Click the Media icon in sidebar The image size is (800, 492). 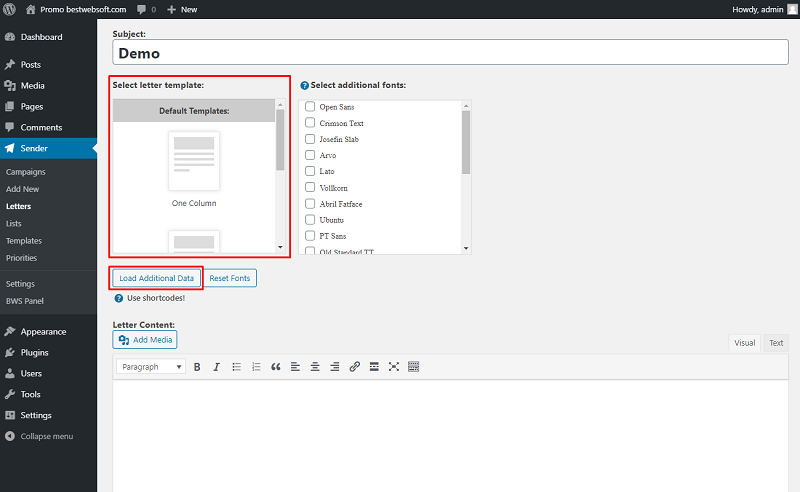coord(10,85)
